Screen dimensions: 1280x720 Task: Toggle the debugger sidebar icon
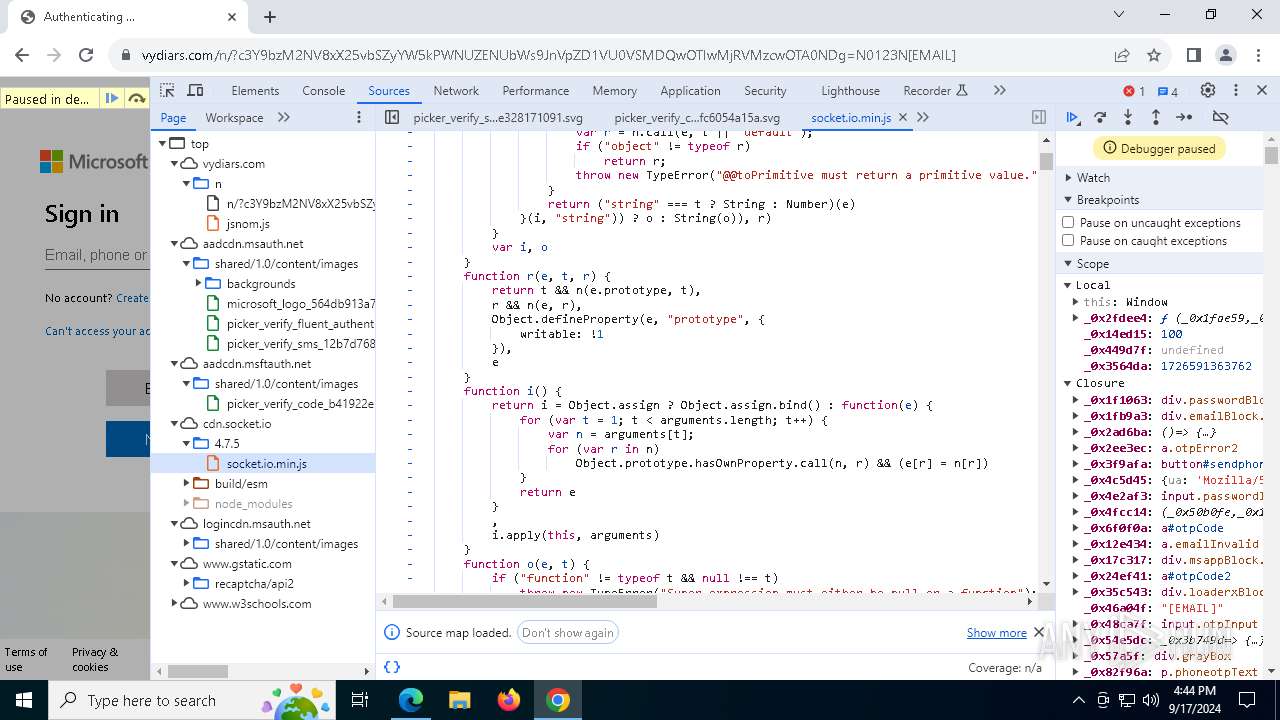(x=1039, y=117)
